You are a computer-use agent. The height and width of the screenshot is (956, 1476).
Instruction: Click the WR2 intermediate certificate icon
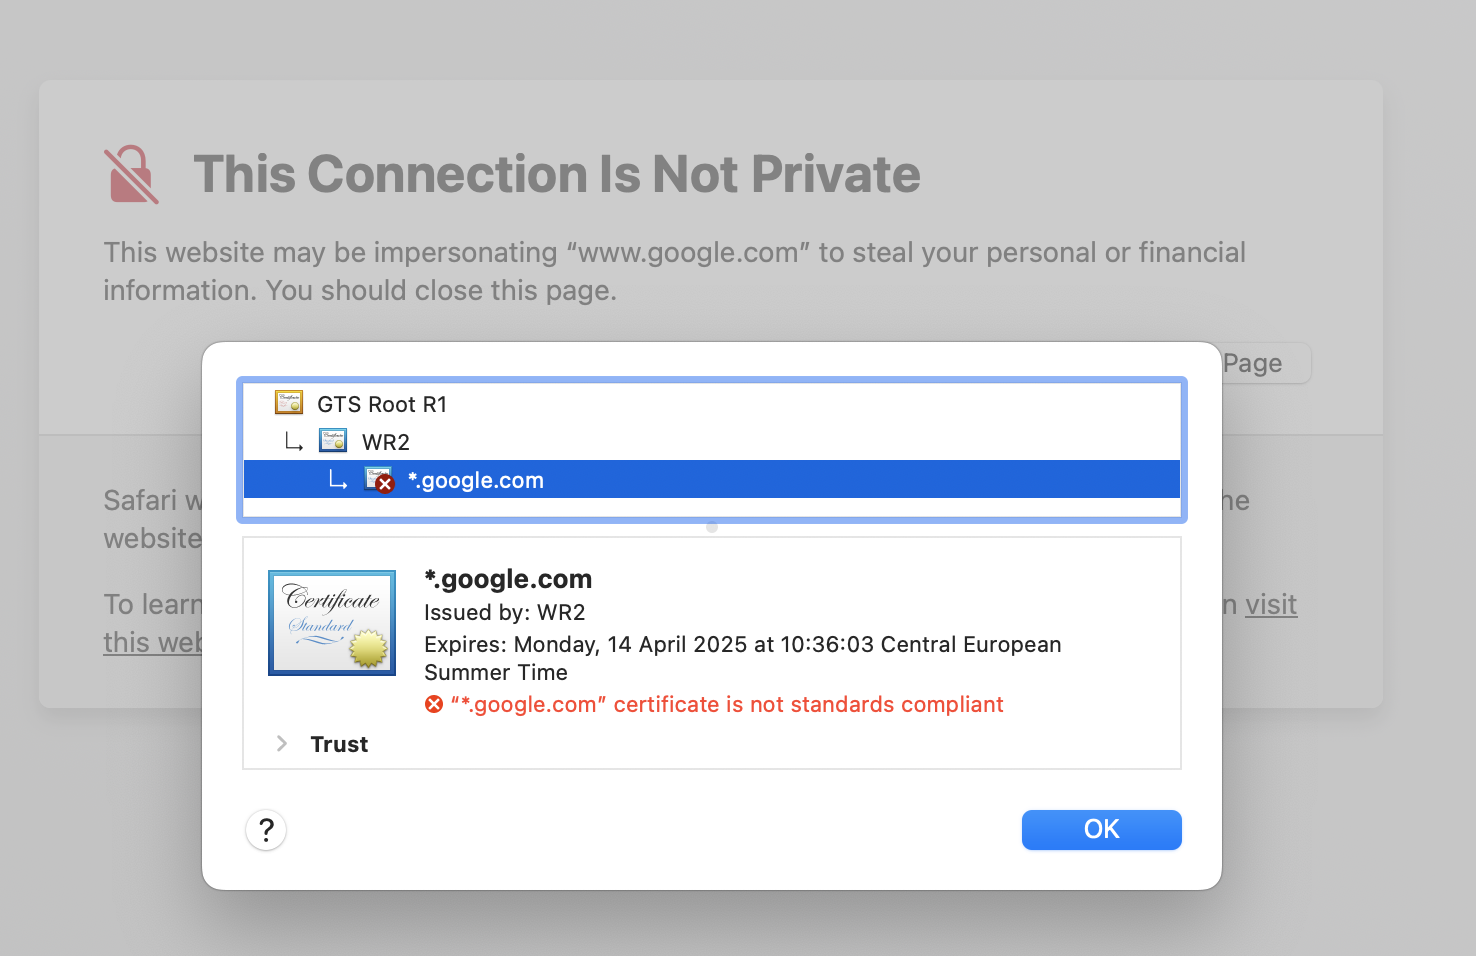click(x=333, y=441)
